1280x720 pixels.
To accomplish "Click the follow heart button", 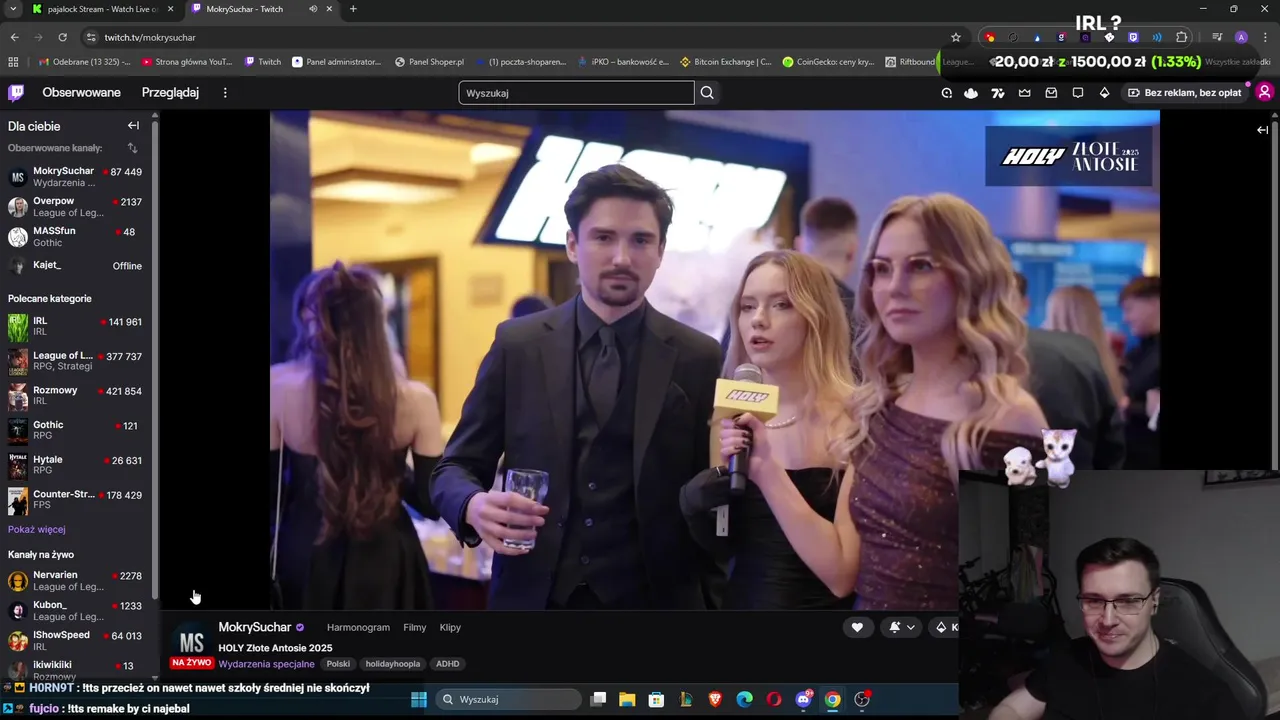I will click(x=857, y=627).
